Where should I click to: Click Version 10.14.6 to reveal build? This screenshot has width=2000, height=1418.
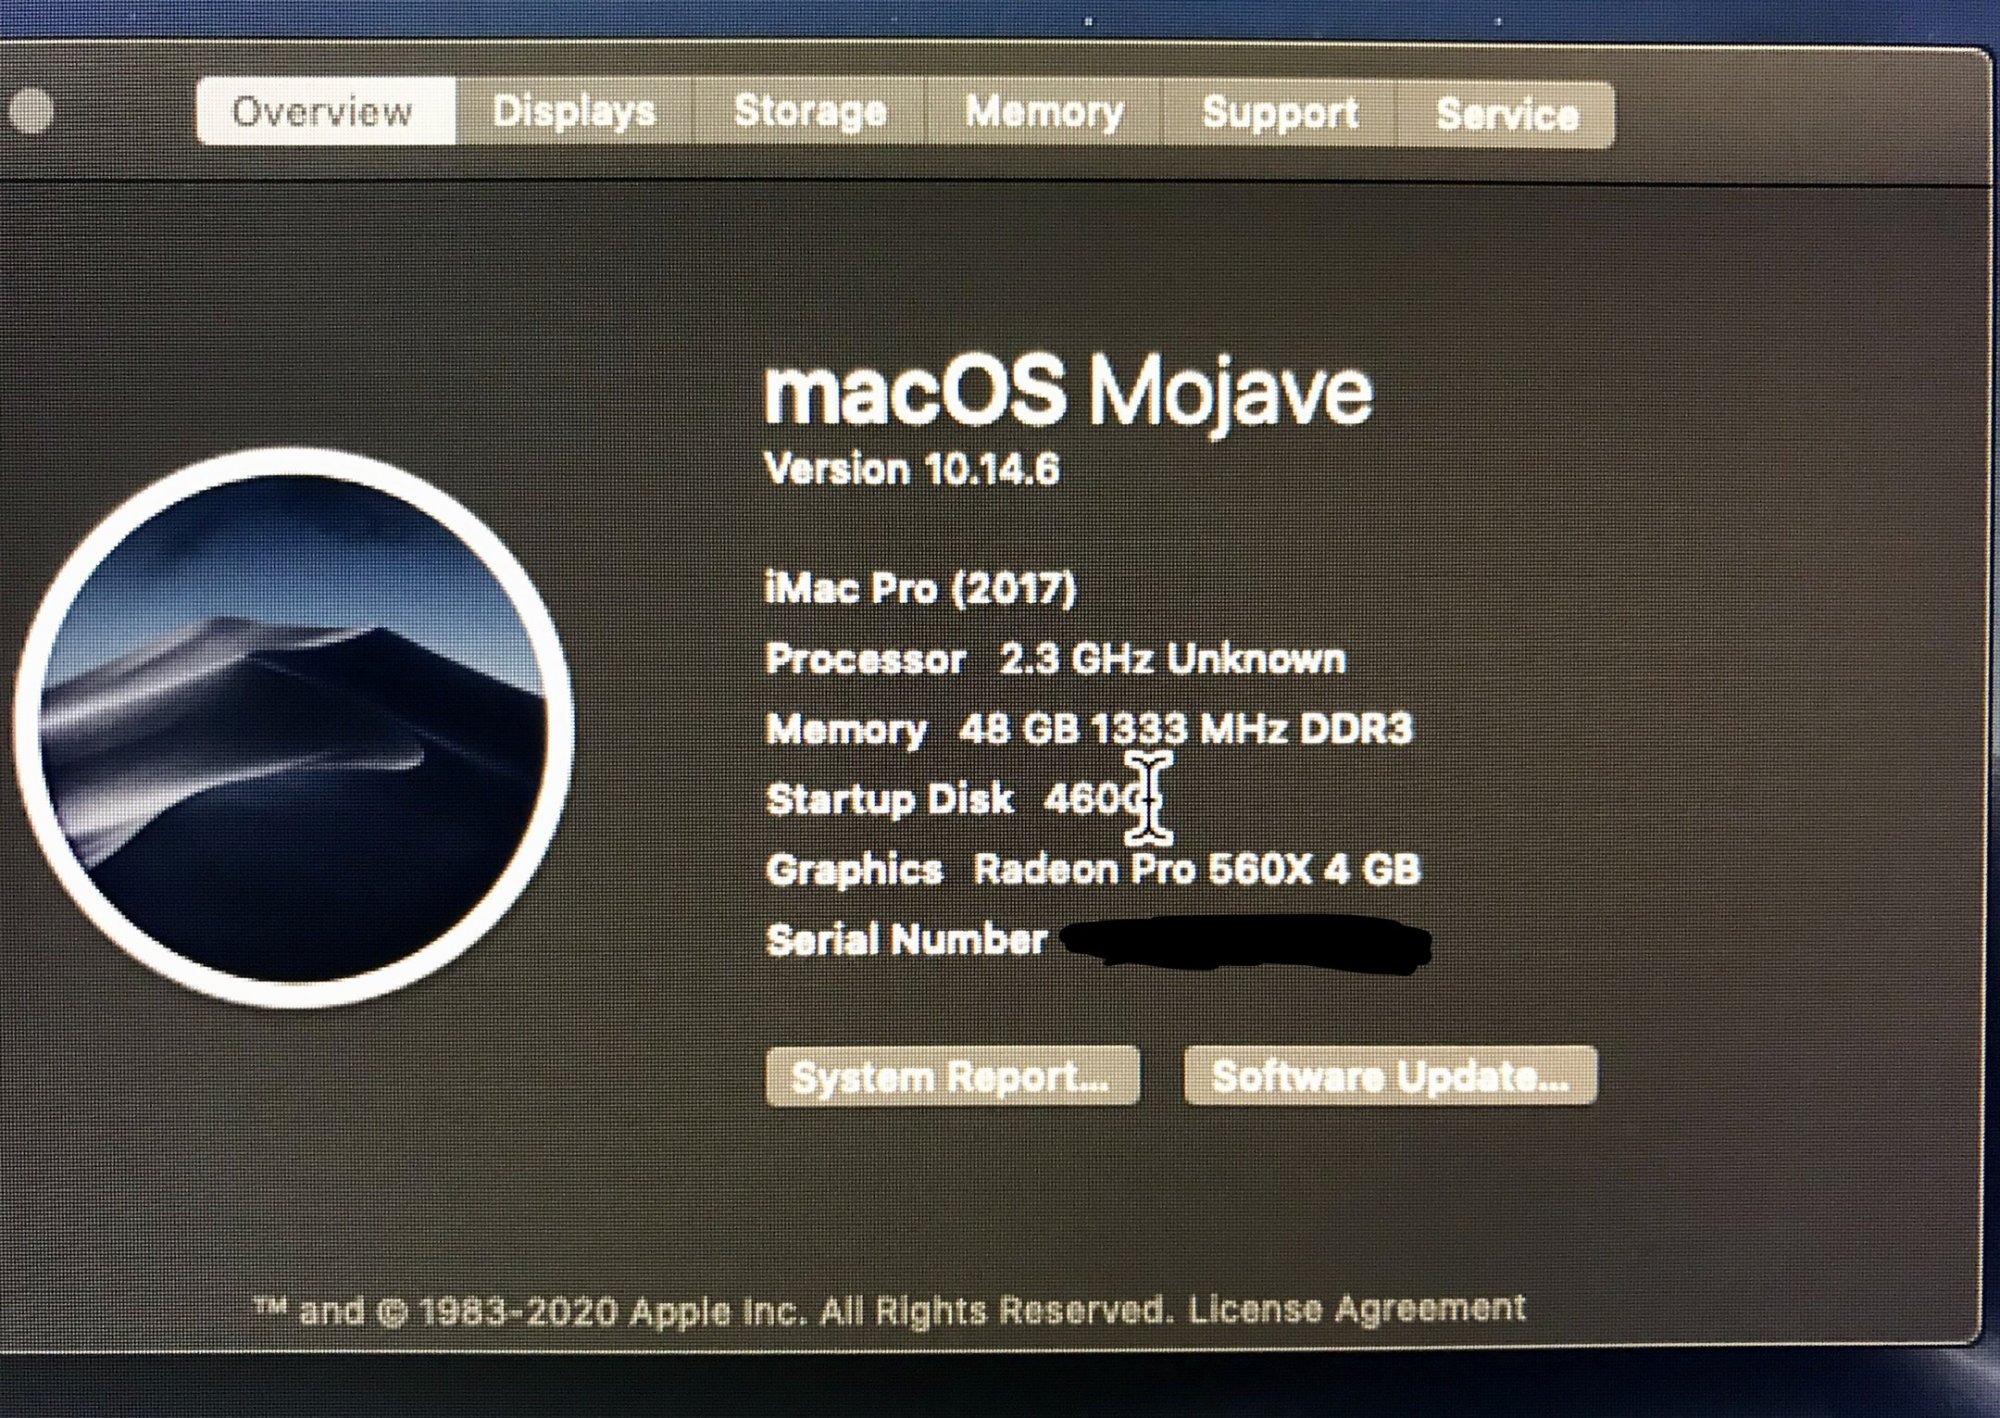tap(911, 470)
